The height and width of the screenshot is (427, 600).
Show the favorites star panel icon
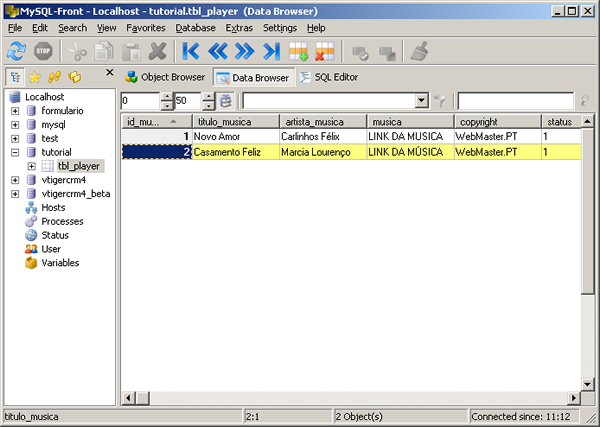click(x=34, y=77)
